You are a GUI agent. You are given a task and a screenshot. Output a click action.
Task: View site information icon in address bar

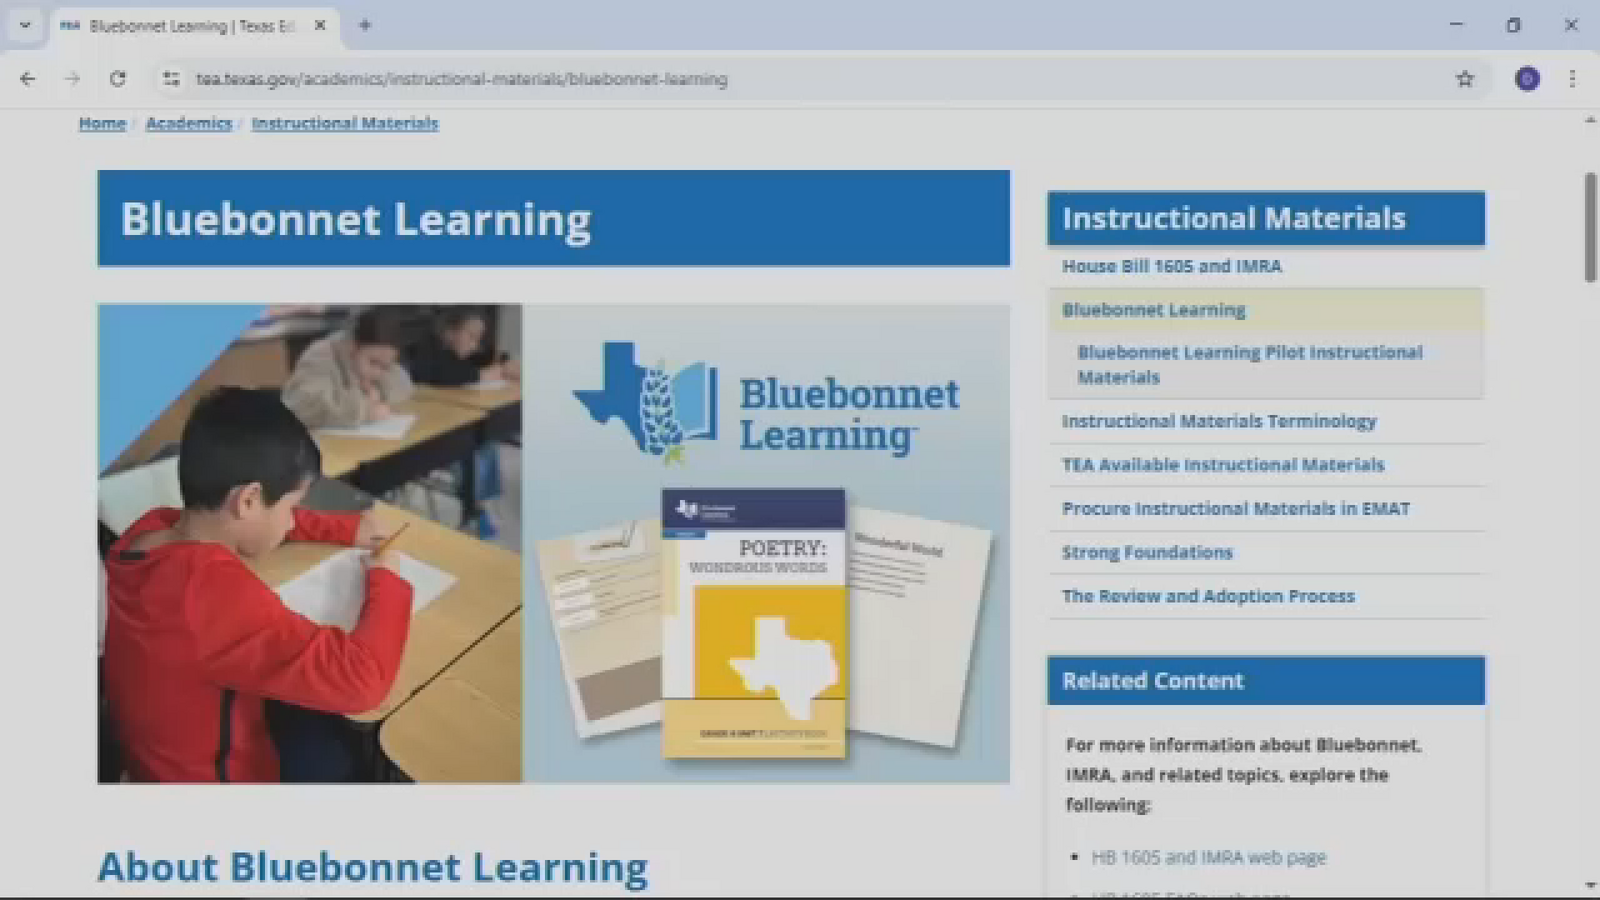point(171,79)
